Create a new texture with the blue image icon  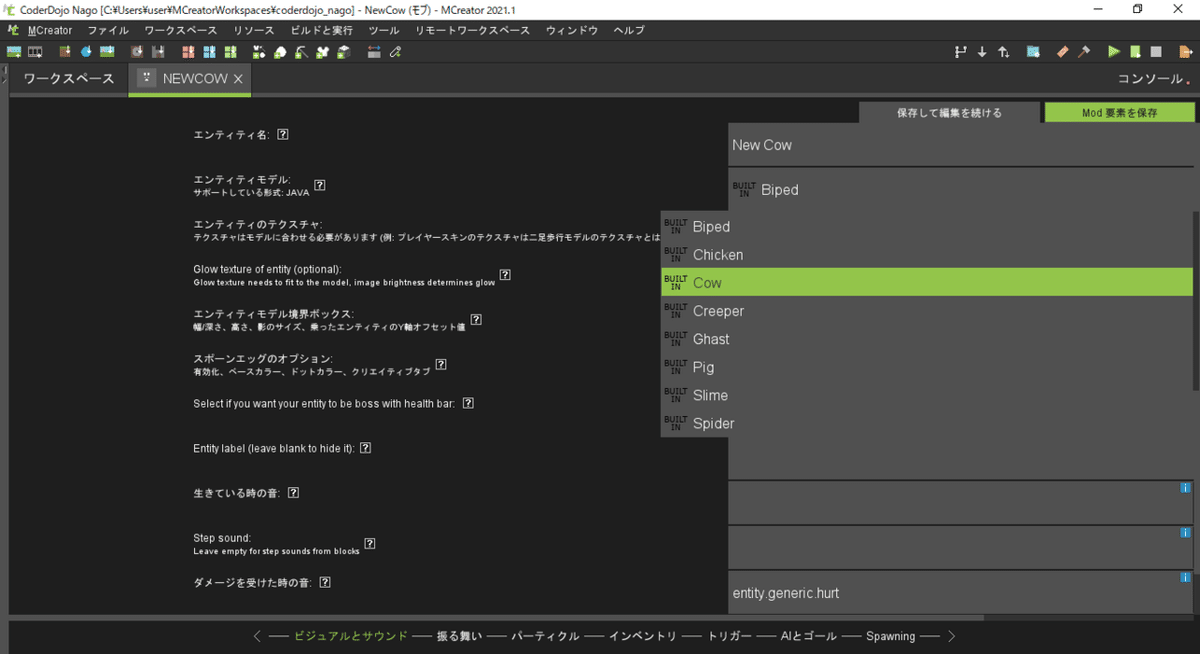(x=1032, y=51)
